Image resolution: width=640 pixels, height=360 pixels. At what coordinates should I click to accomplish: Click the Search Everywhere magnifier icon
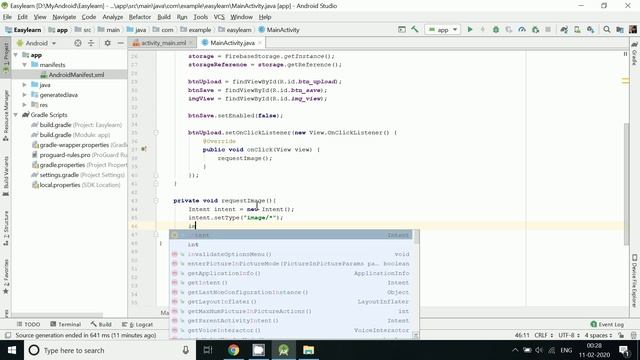pyautogui.click(x=607, y=29)
